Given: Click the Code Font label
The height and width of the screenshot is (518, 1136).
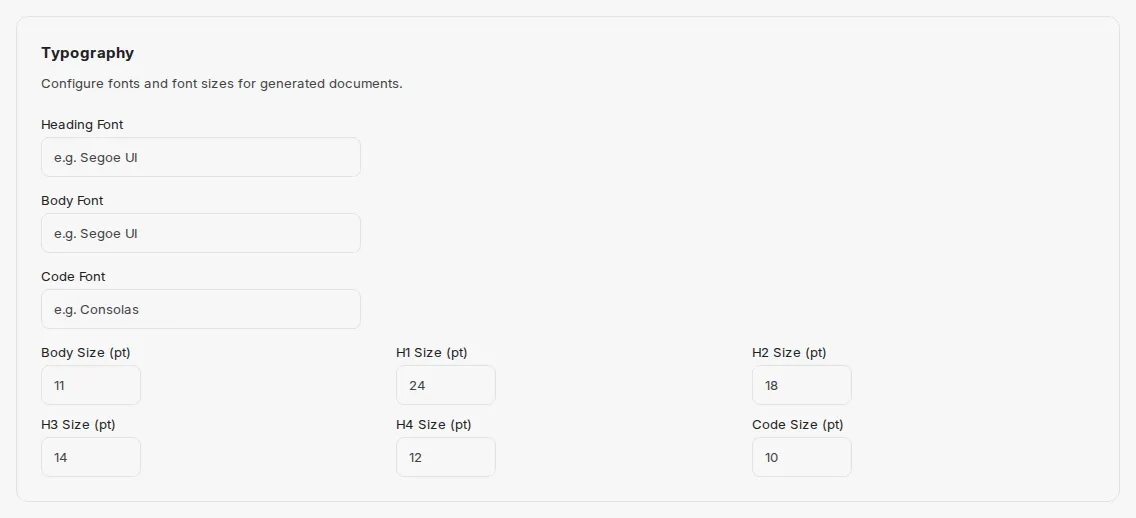Looking at the screenshot, I should (73, 277).
